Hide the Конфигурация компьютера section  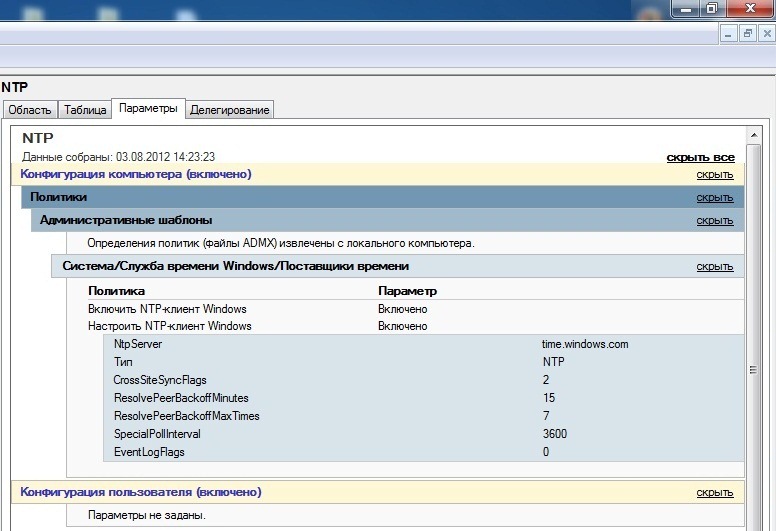(x=715, y=175)
